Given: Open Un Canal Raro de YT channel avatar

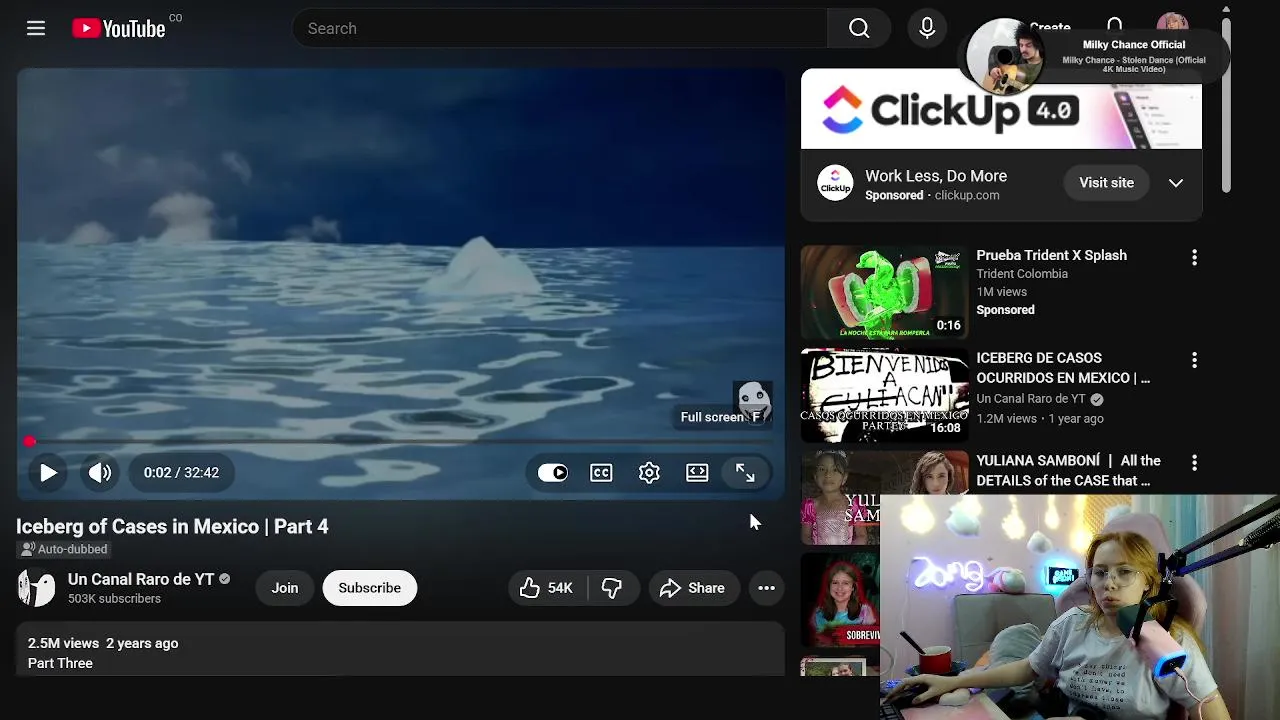Looking at the screenshot, I should point(37,588).
